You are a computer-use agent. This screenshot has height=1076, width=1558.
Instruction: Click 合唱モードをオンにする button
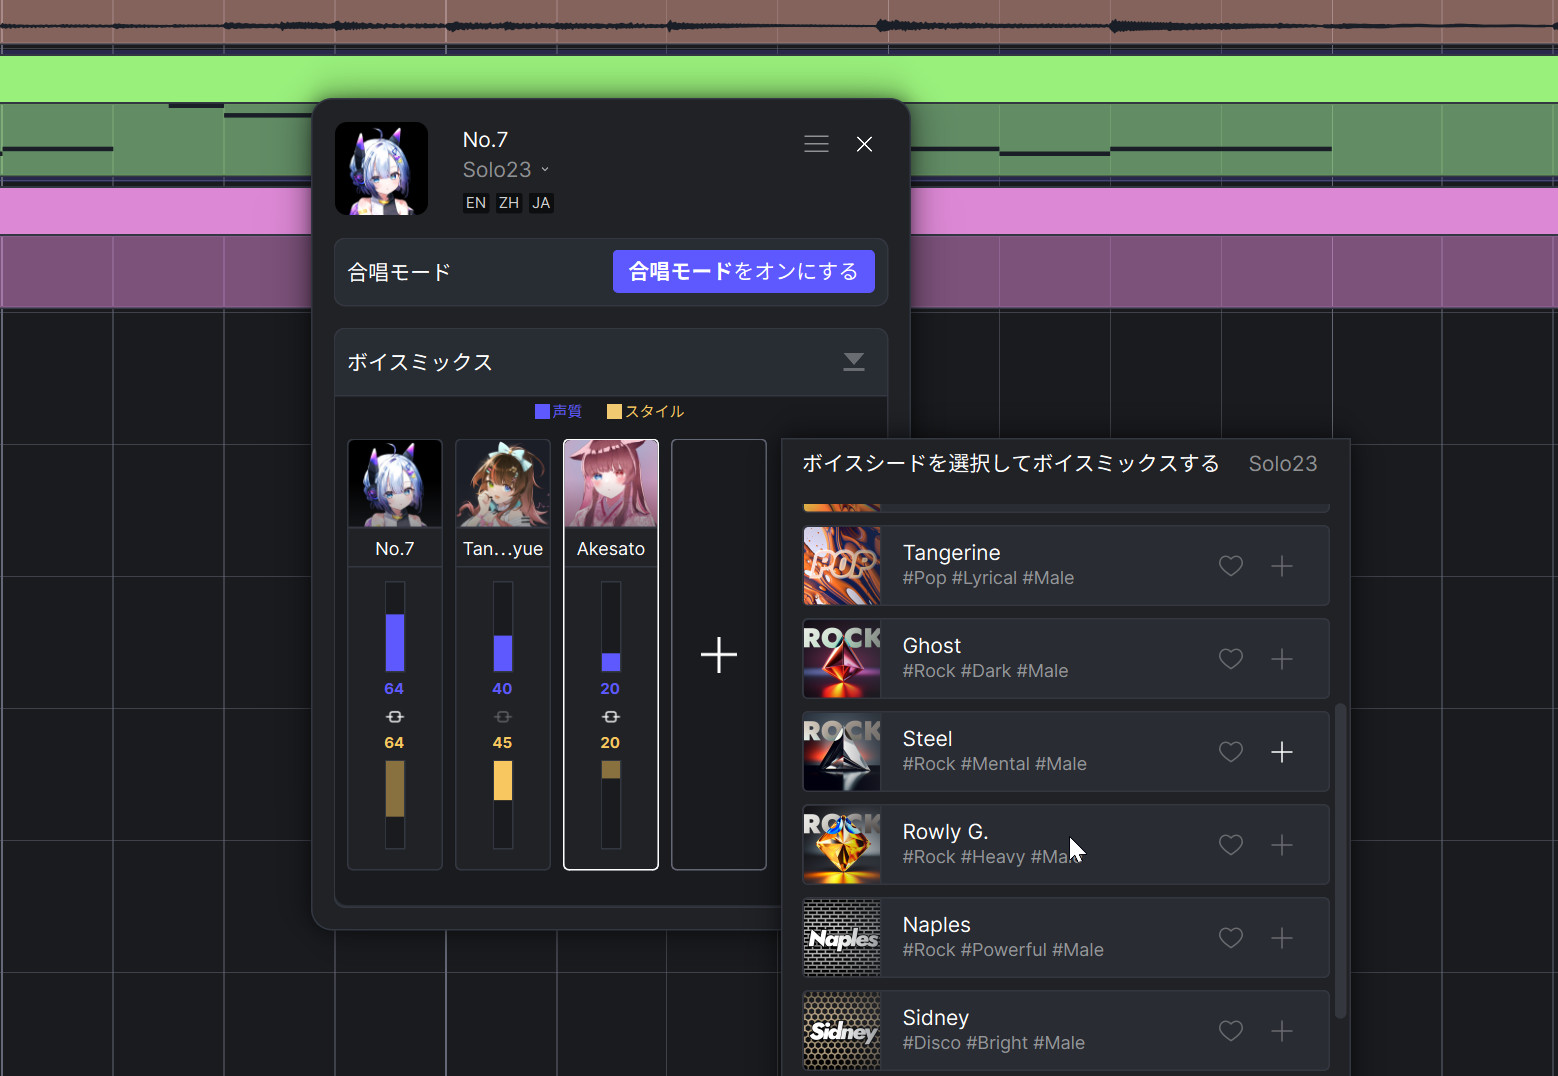click(x=743, y=272)
